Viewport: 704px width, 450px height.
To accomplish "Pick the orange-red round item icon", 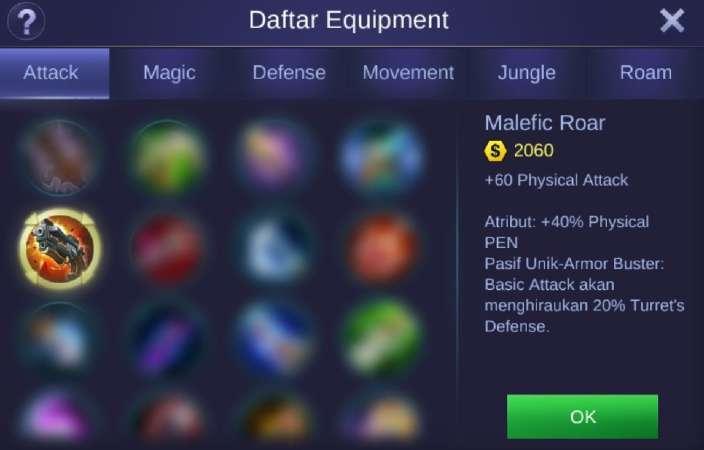I will [x=382, y=249].
